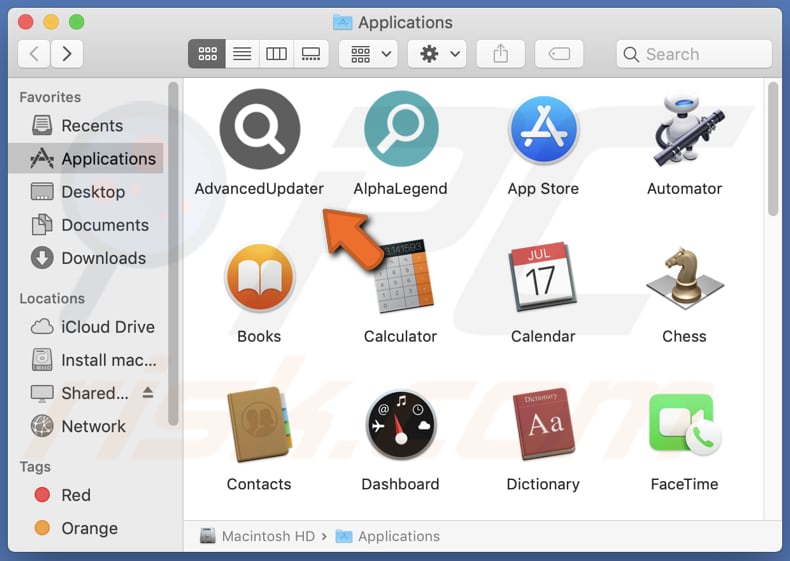
Task: Click the Favorites section header
Action: point(50,97)
